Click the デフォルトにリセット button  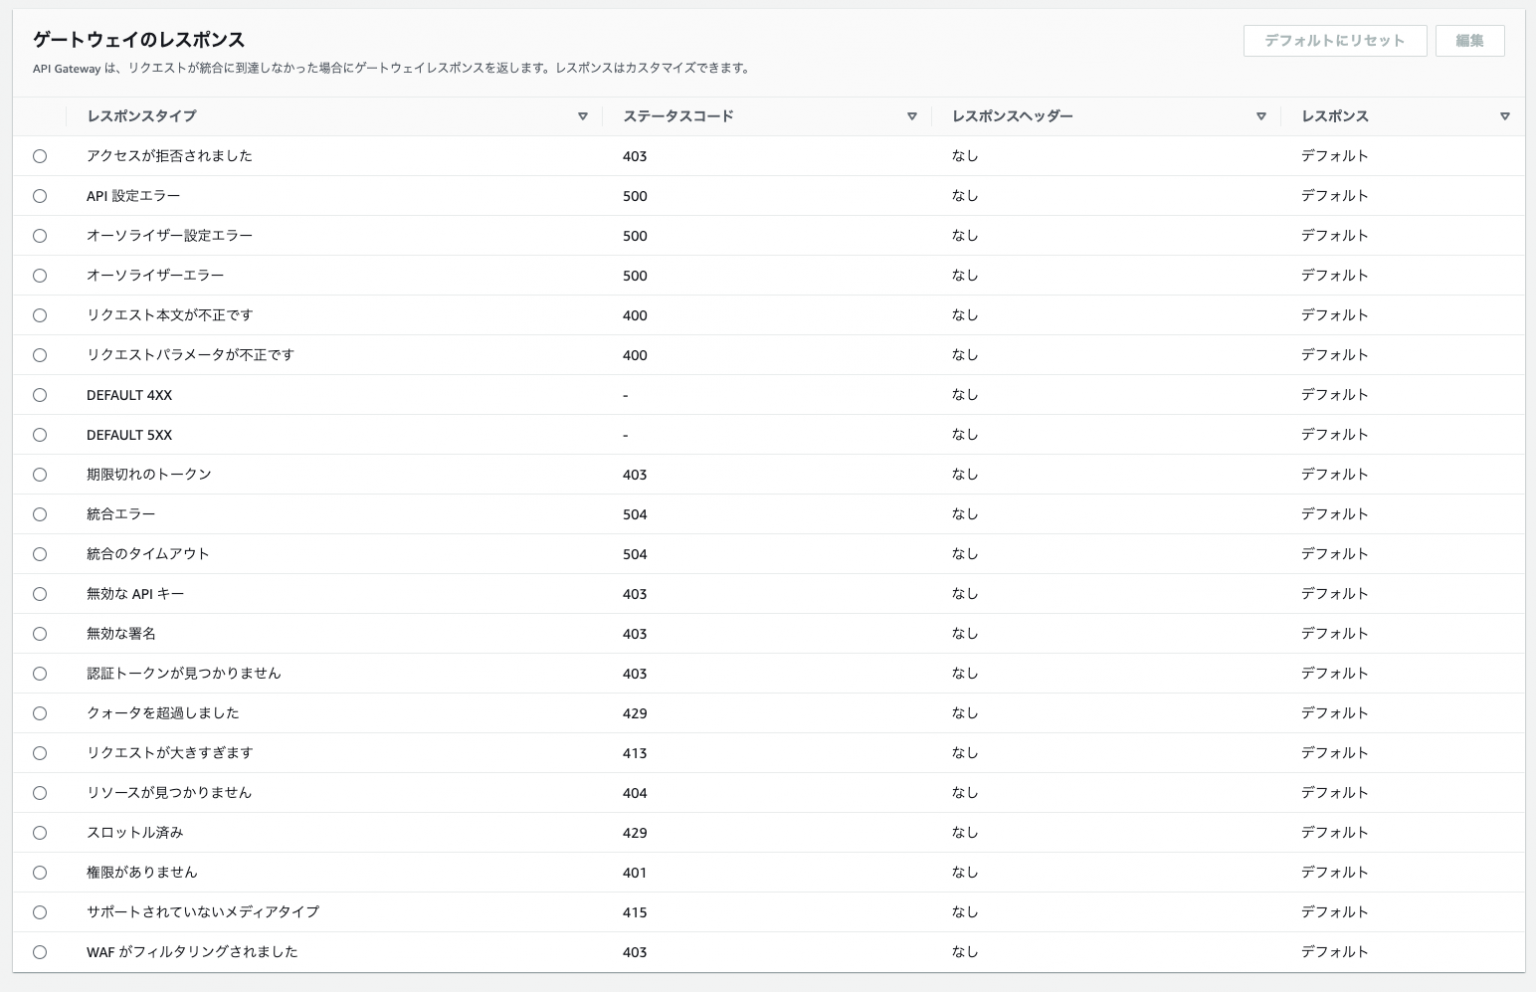pos(1334,41)
